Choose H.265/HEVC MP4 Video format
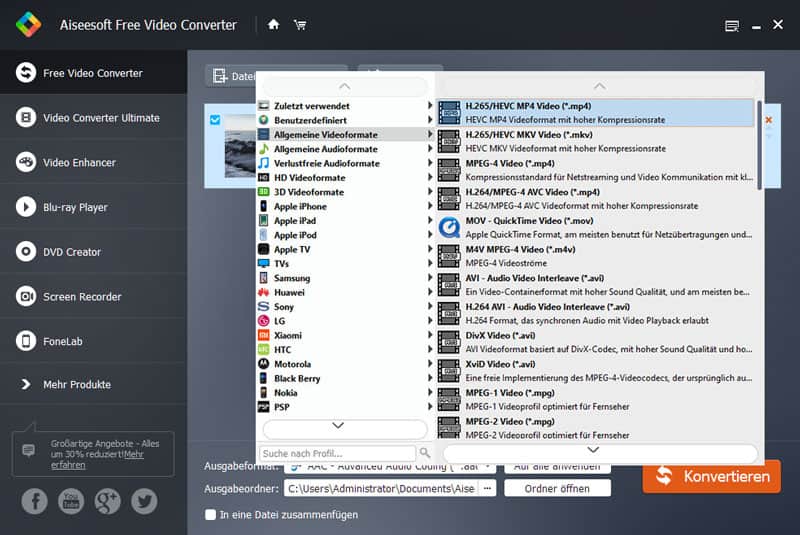Image resolution: width=800 pixels, height=535 pixels. click(595, 113)
